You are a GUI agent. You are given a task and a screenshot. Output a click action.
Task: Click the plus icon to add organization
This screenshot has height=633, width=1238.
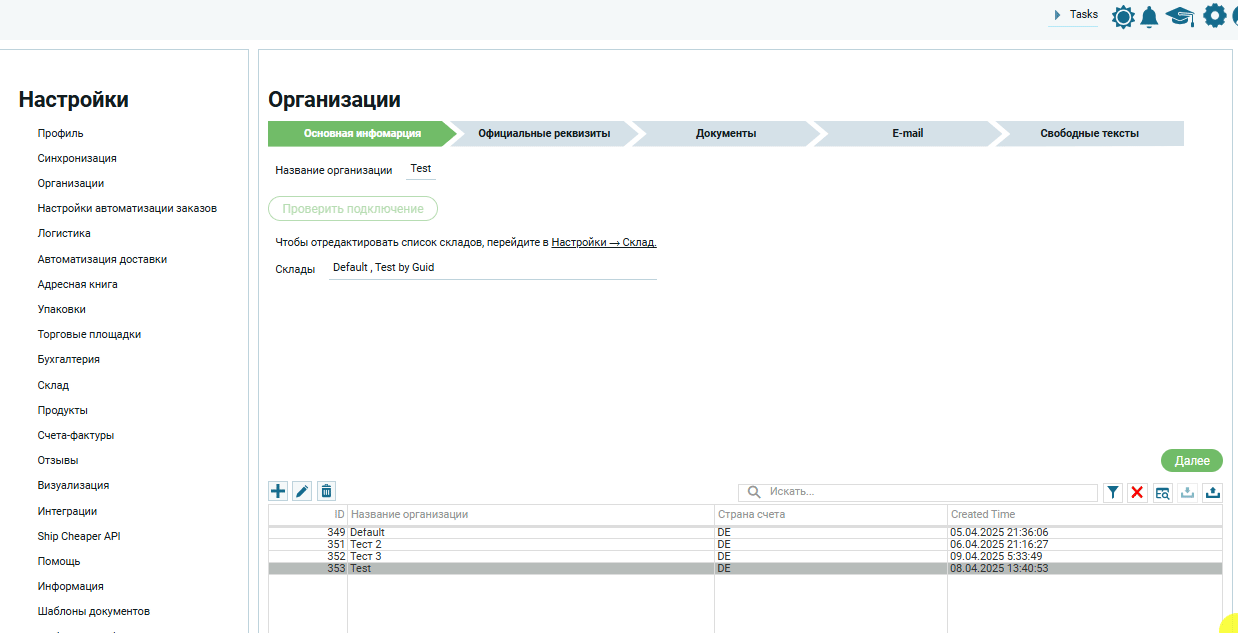click(x=278, y=491)
